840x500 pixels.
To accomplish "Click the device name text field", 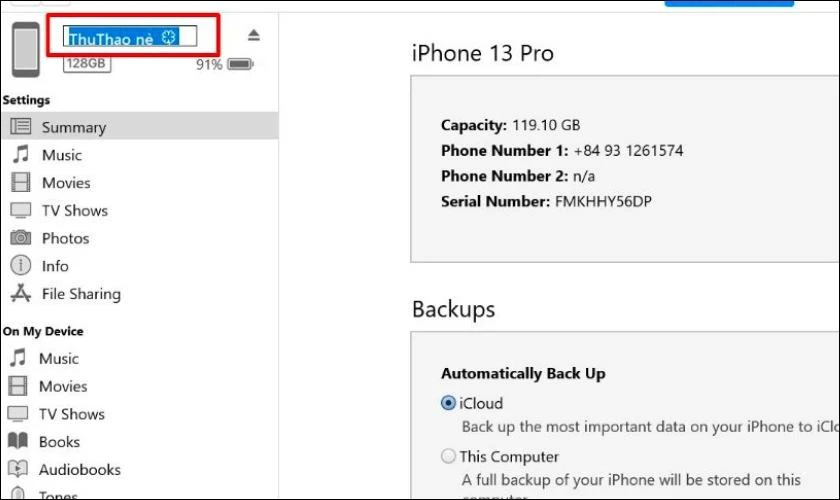I will tap(130, 36).
